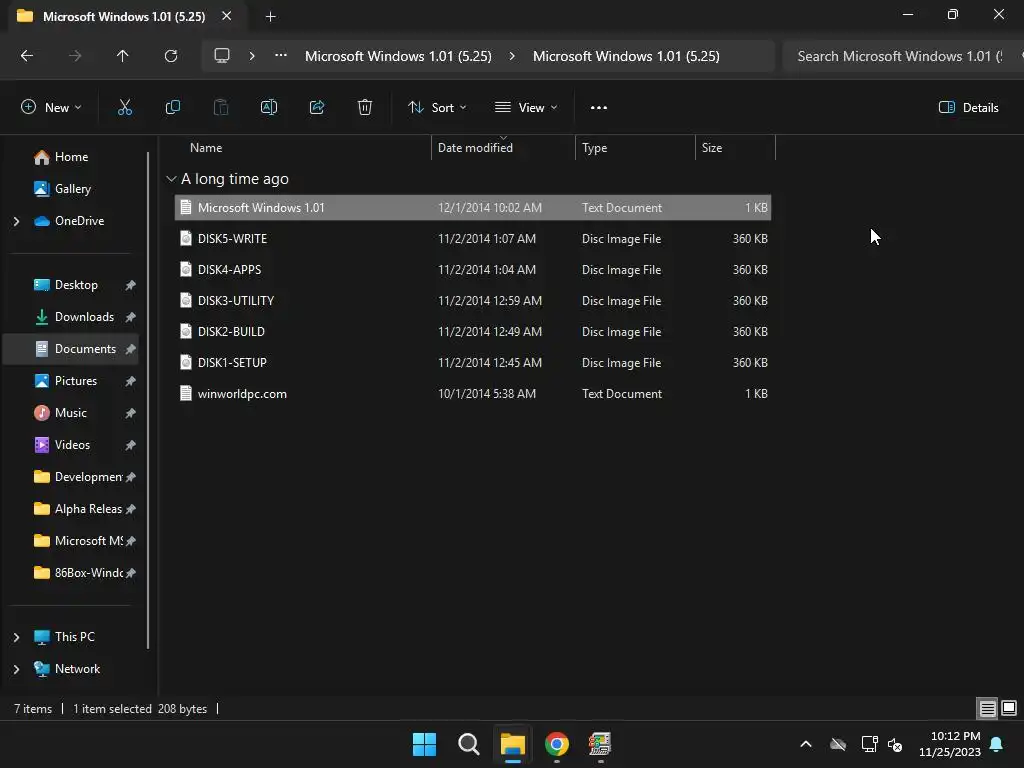
Task: Click breadcrumb chevron after monitor icon
Action: pos(252,56)
